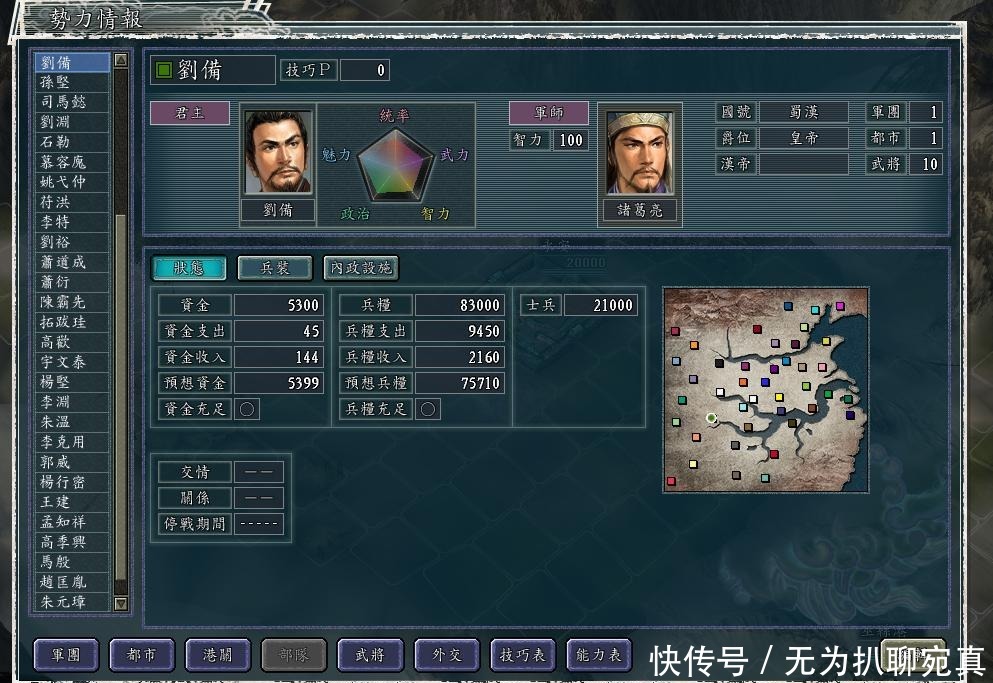Click the 武將 button

tap(370, 655)
